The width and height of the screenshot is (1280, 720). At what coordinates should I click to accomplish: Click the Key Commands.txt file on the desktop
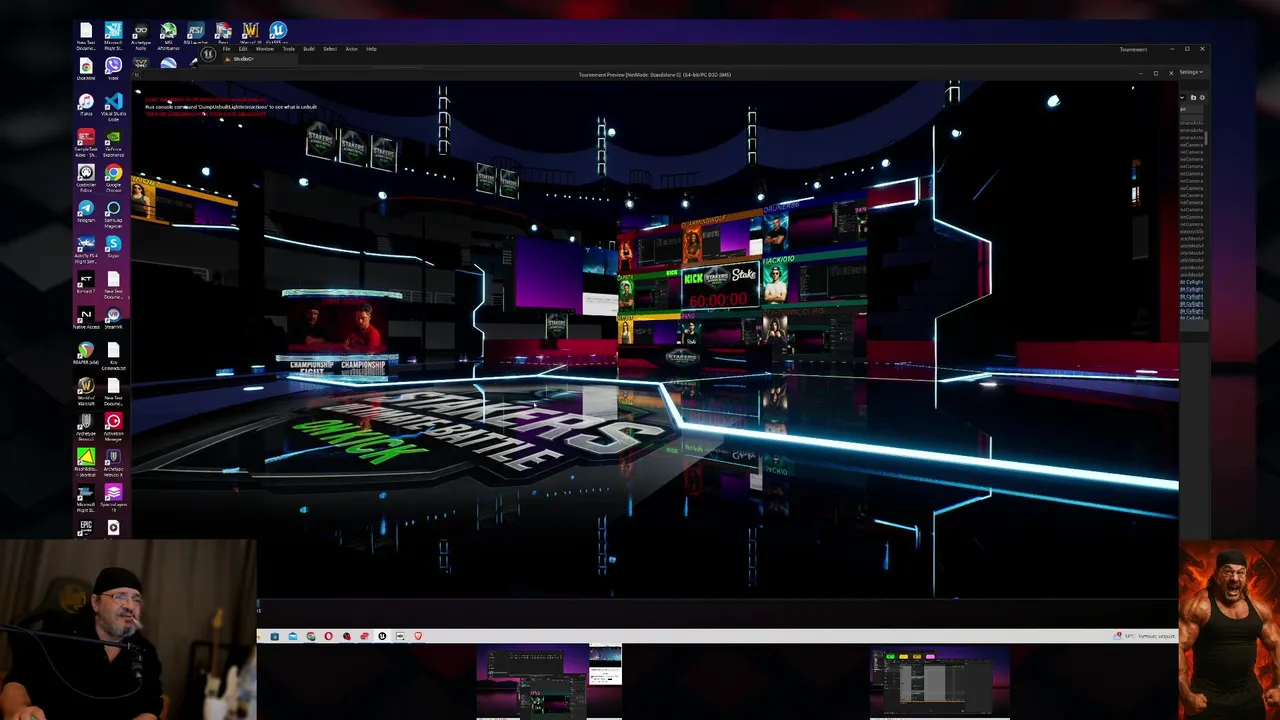[x=113, y=355]
